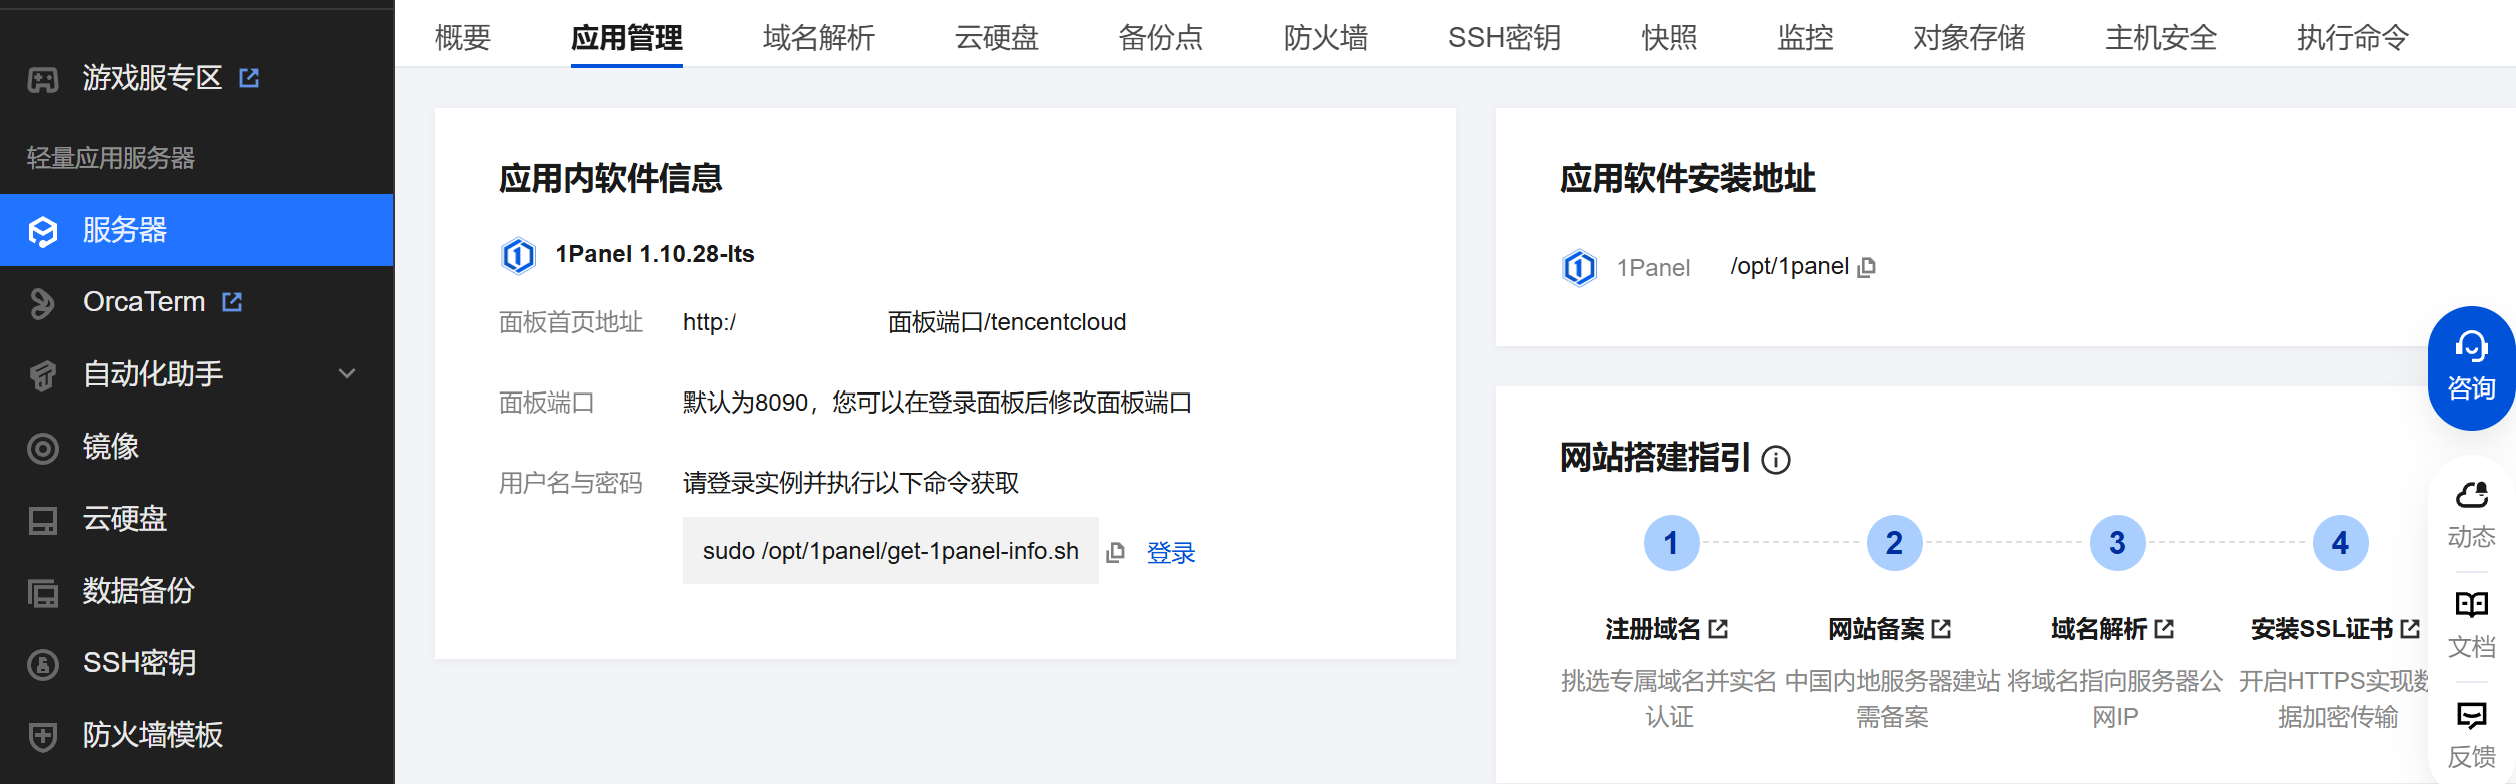Click 1Panel logo in 应用软件安装地址 card
The width and height of the screenshot is (2516, 784).
[x=1579, y=268]
